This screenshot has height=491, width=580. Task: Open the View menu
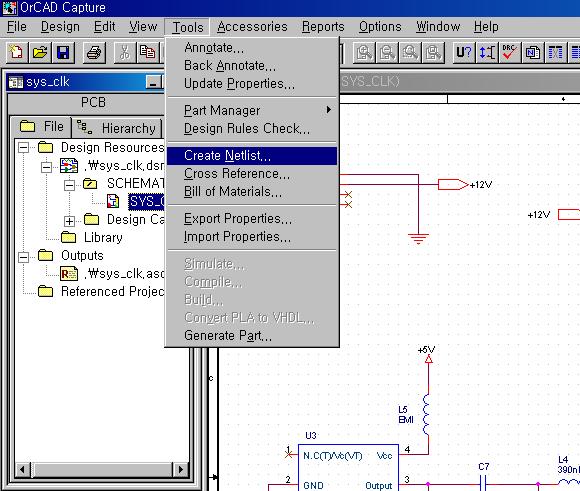coord(143,27)
